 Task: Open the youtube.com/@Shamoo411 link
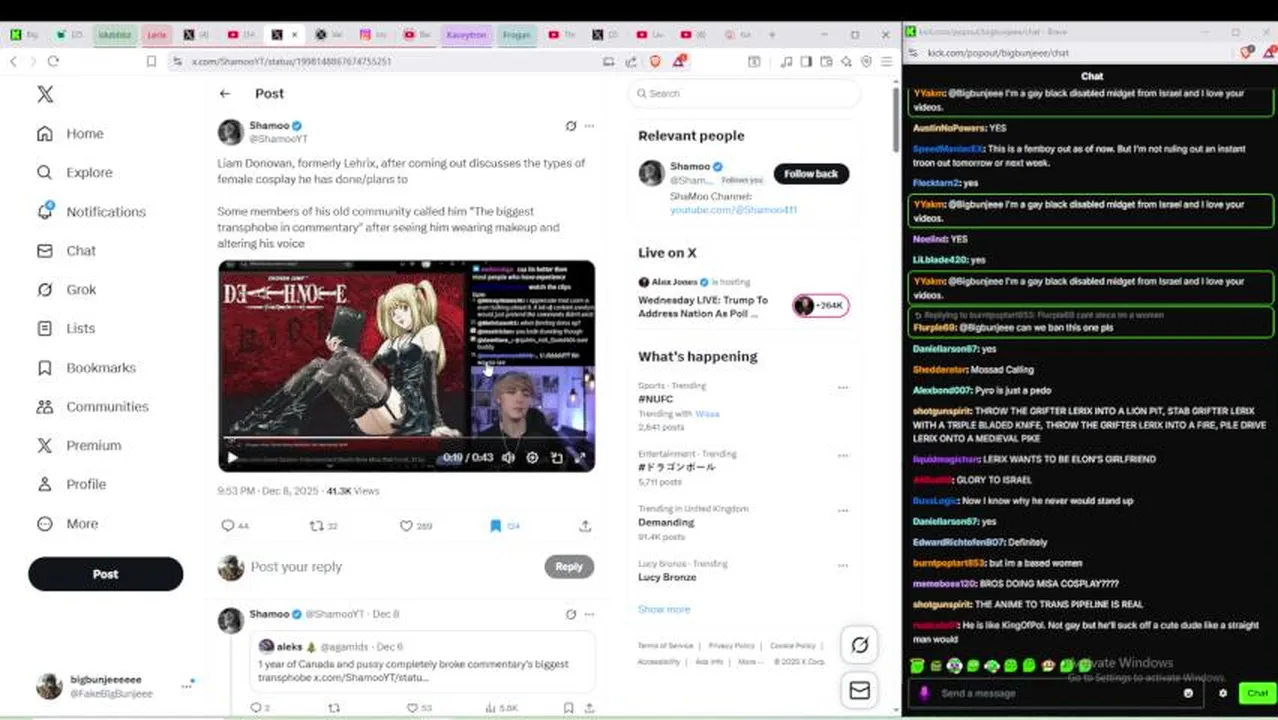coord(733,210)
